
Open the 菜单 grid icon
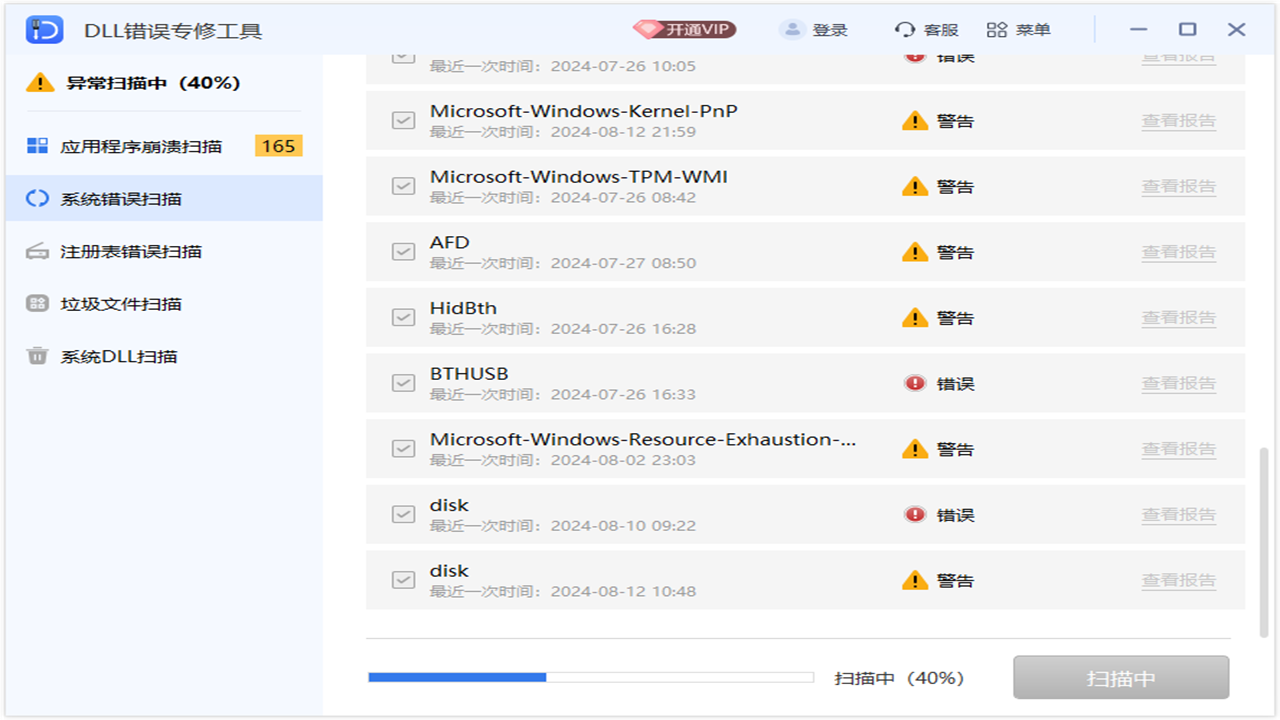[997, 30]
